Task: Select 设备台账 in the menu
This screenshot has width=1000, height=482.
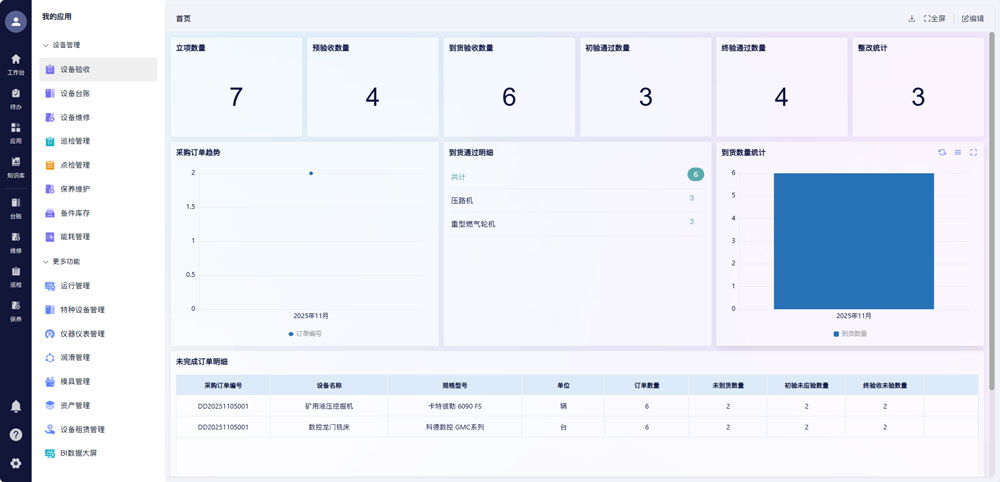Action: [75, 93]
